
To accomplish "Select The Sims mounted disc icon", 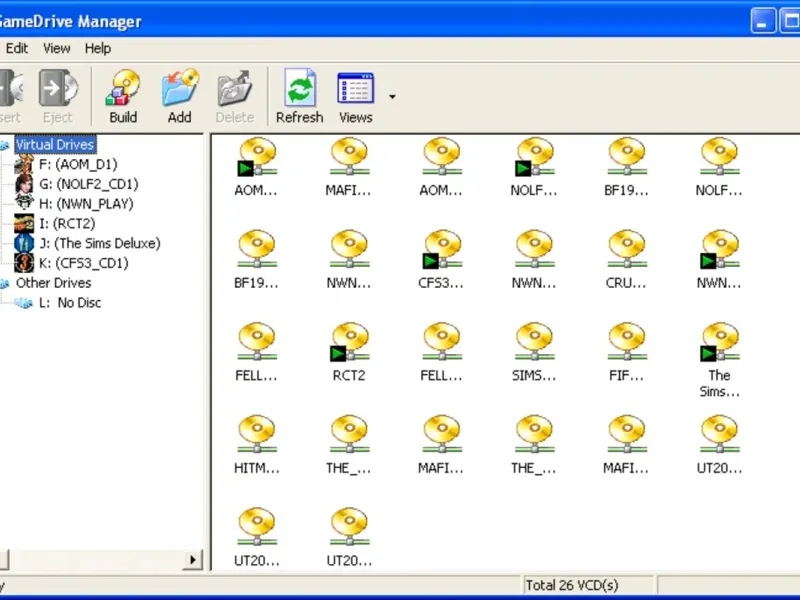I will pos(719,360).
